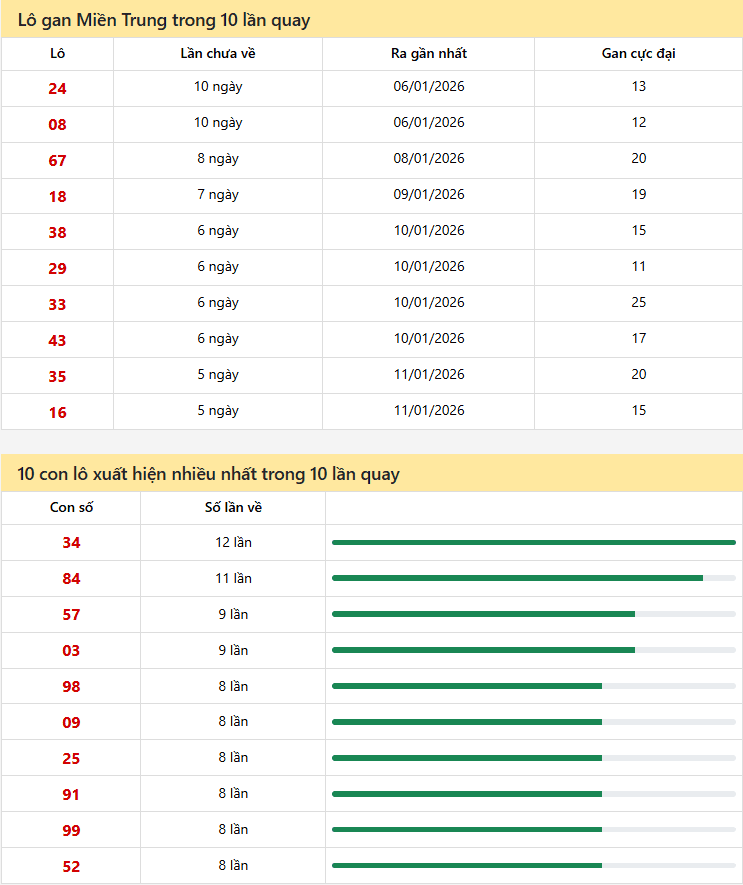743x885 pixels.
Task: Open red lô number 67
Action: (57, 160)
